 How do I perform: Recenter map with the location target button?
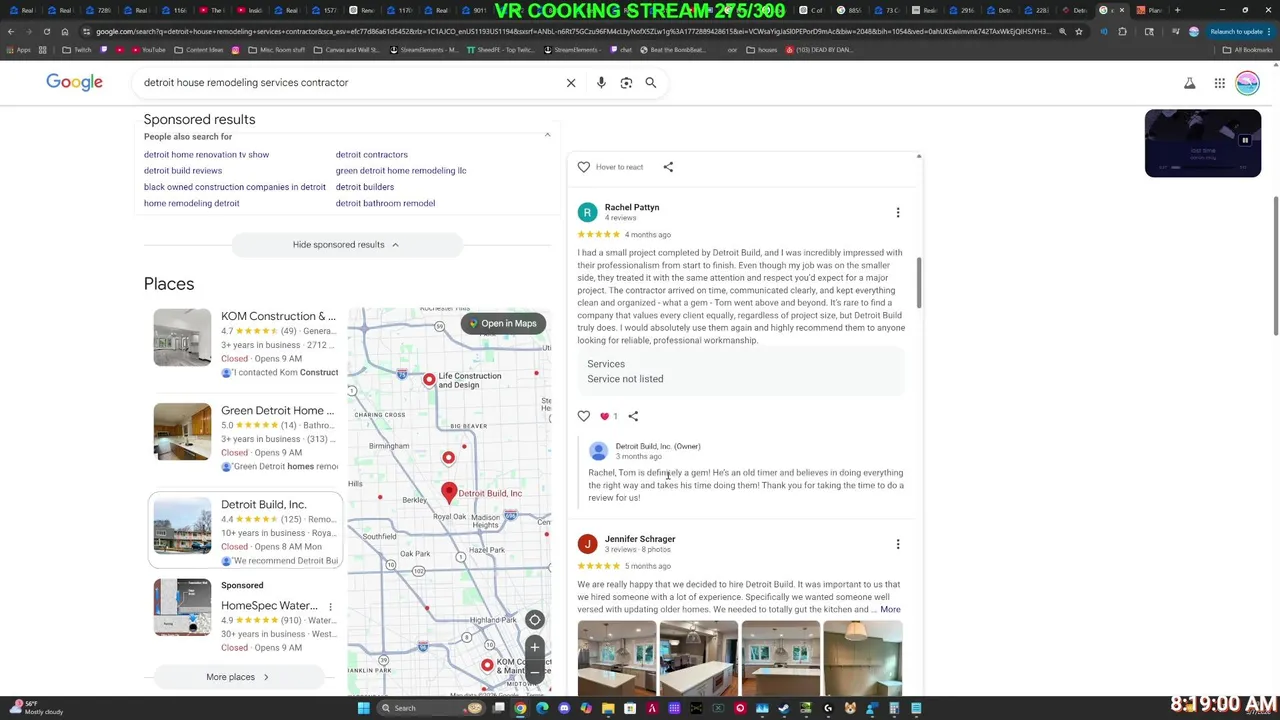(535, 620)
